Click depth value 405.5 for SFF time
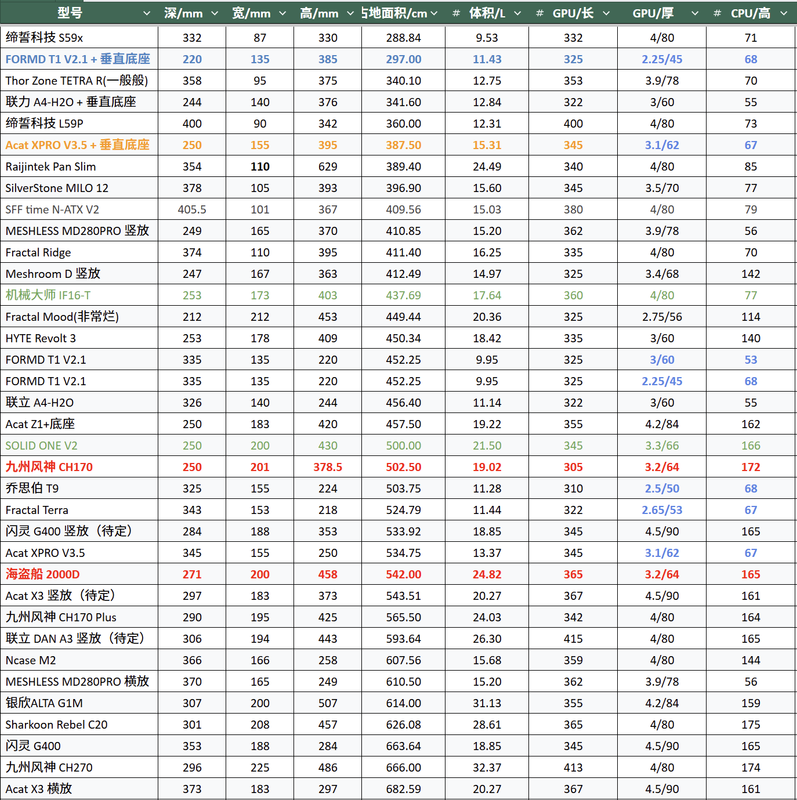 192,209
